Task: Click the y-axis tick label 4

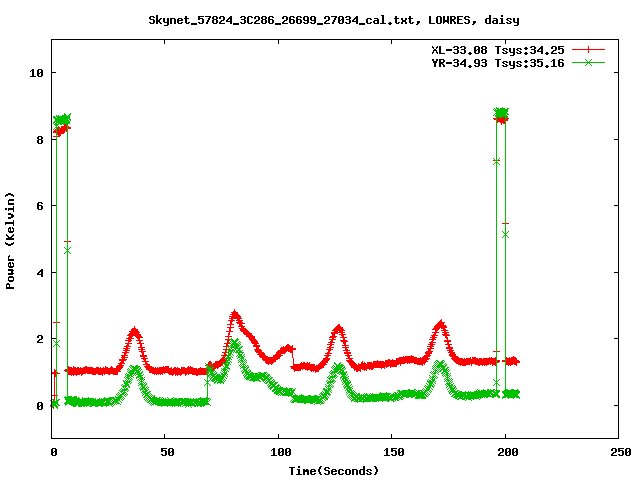Action: pyautogui.click(x=40, y=273)
